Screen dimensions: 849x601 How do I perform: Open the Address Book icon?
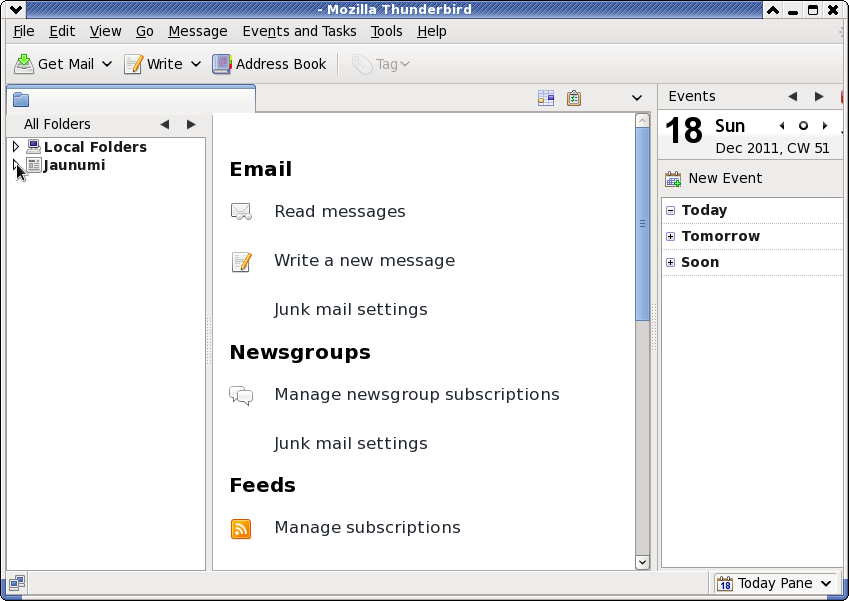tap(221, 64)
